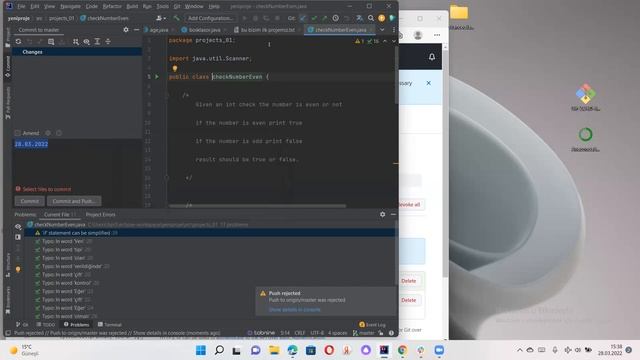Open Add Configuration dropdown
Screen dimensions: 640x360
click(210, 18)
